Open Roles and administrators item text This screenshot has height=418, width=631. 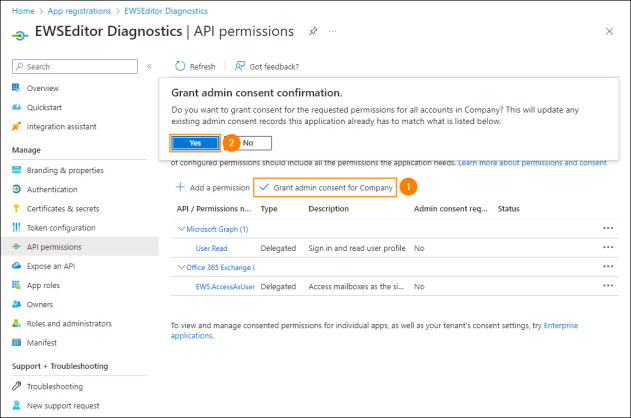pos(69,323)
